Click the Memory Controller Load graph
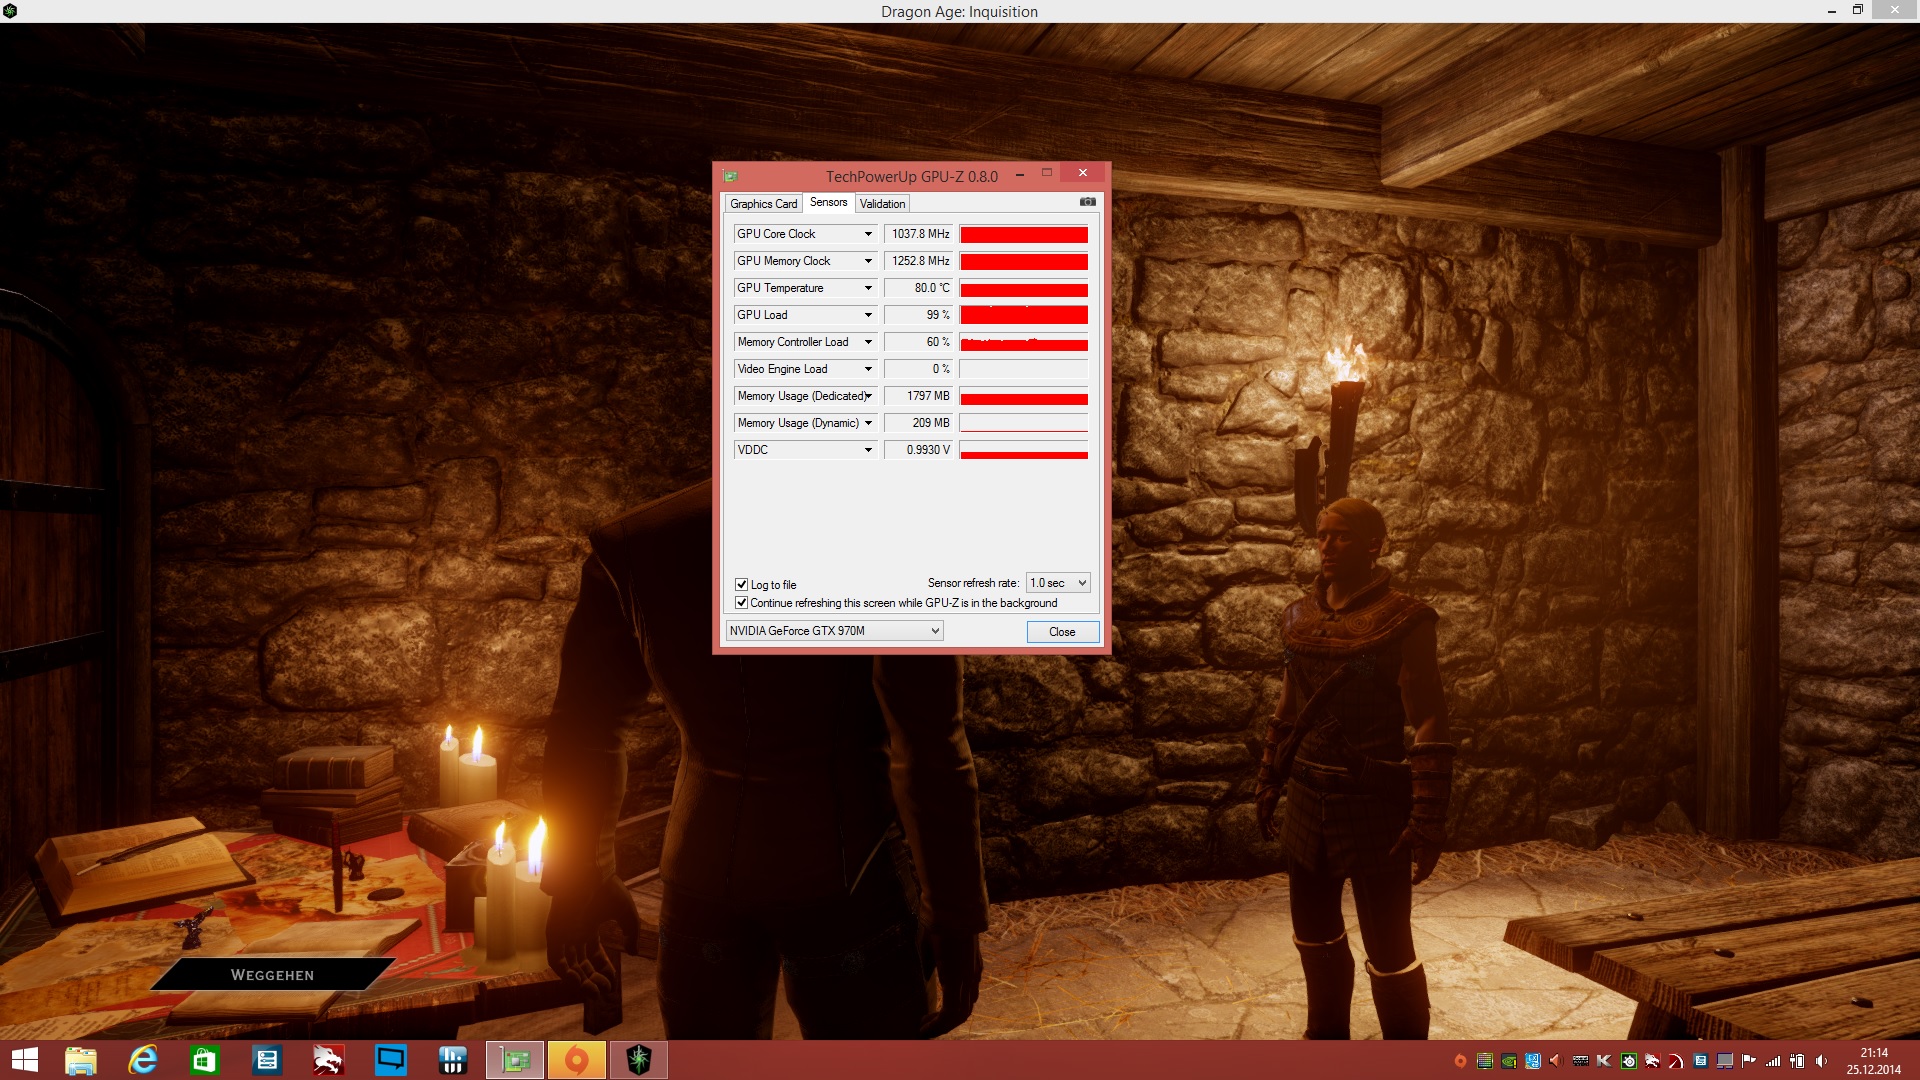Image resolution: width=1920 pixels, height=1080 pixels. point(1023,342)
